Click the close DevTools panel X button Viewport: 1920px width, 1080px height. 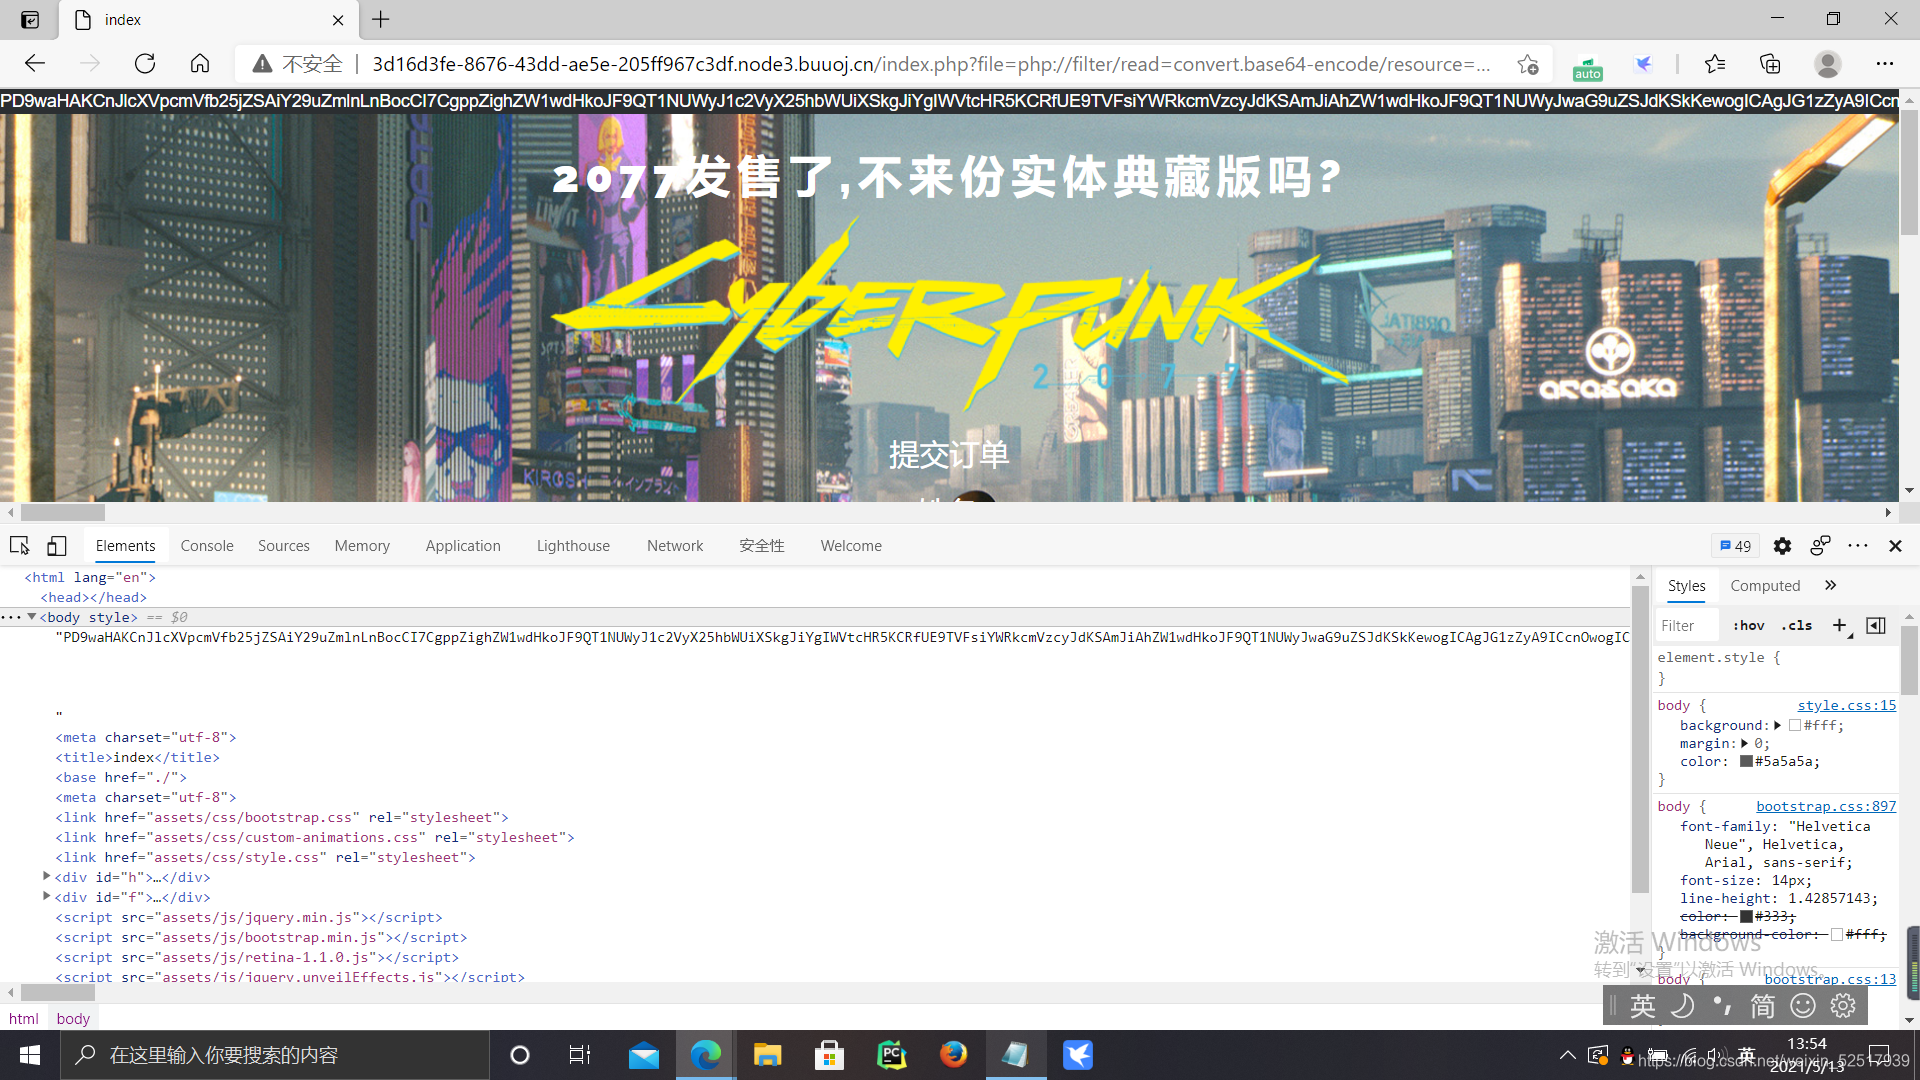[x=1895, y=545]
